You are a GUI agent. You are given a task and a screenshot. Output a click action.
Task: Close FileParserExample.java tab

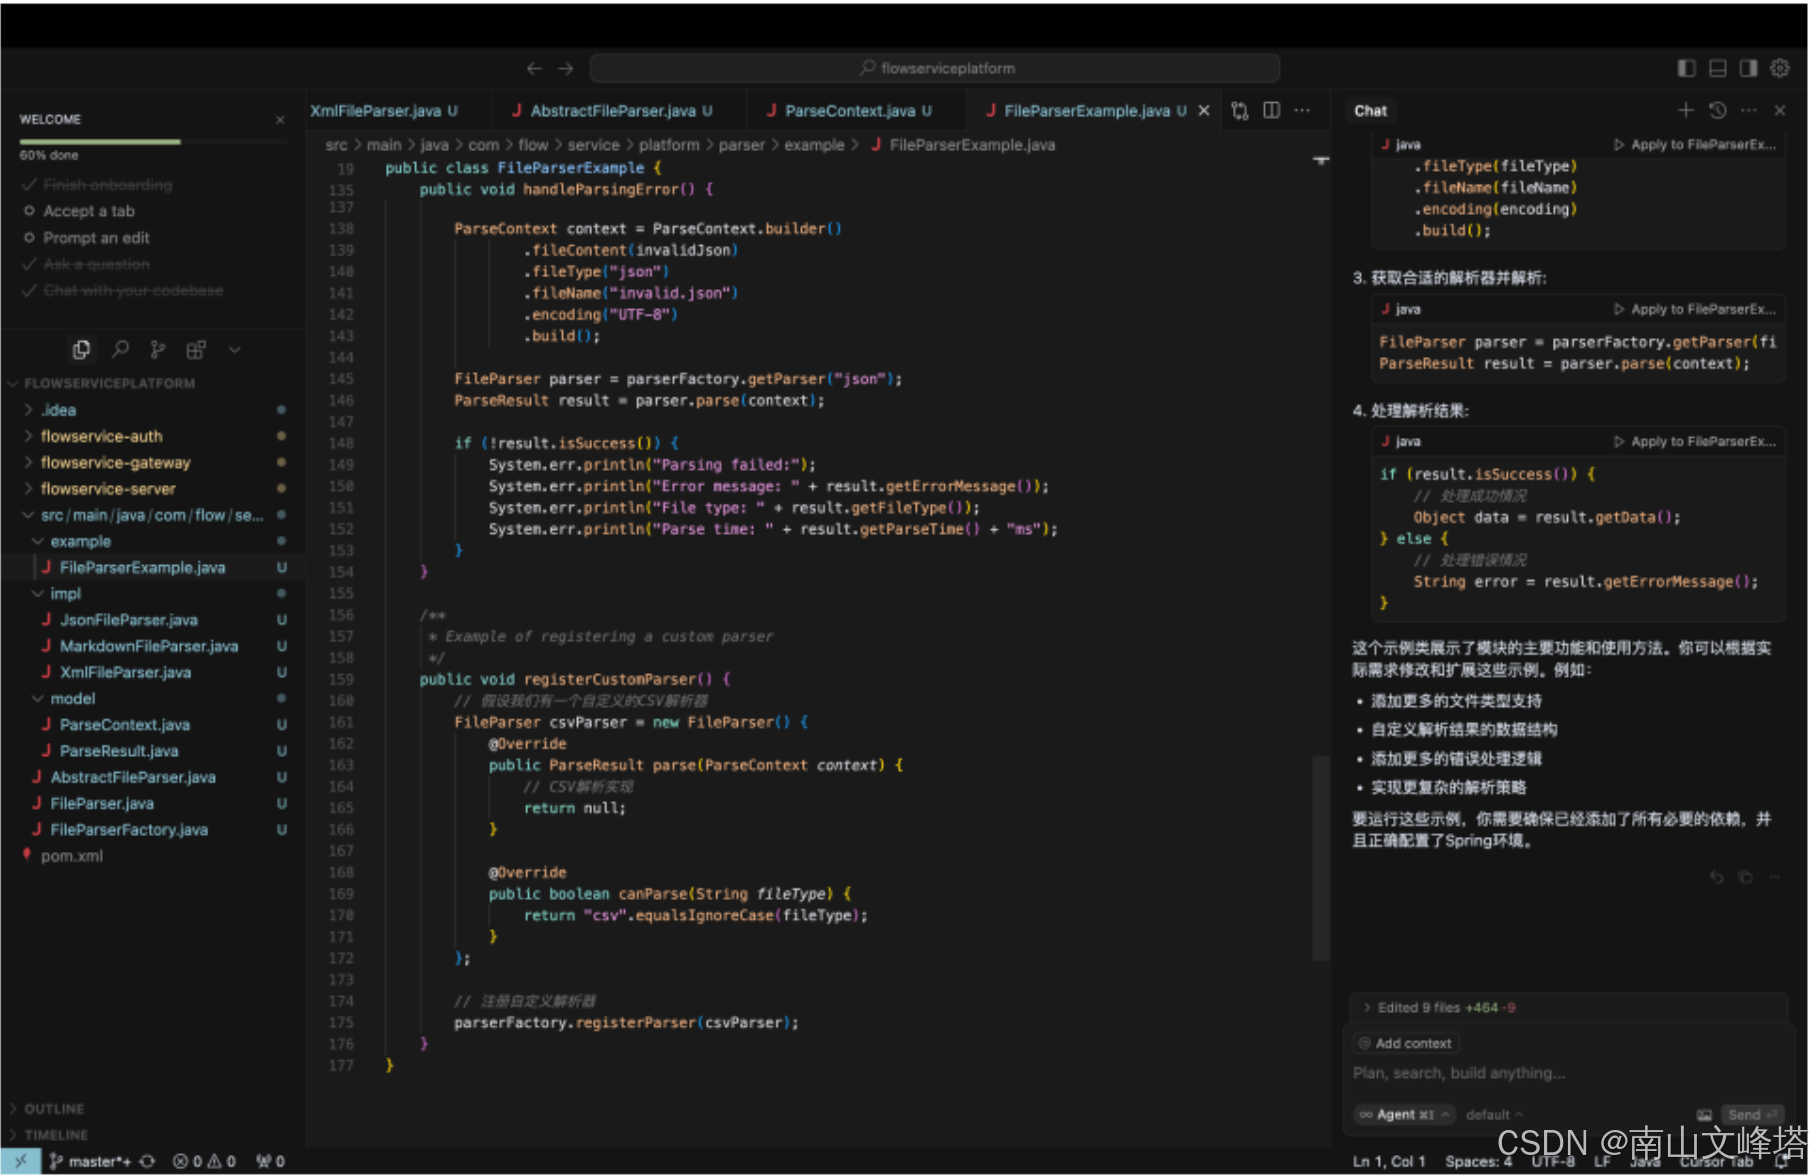[1204, 111]
